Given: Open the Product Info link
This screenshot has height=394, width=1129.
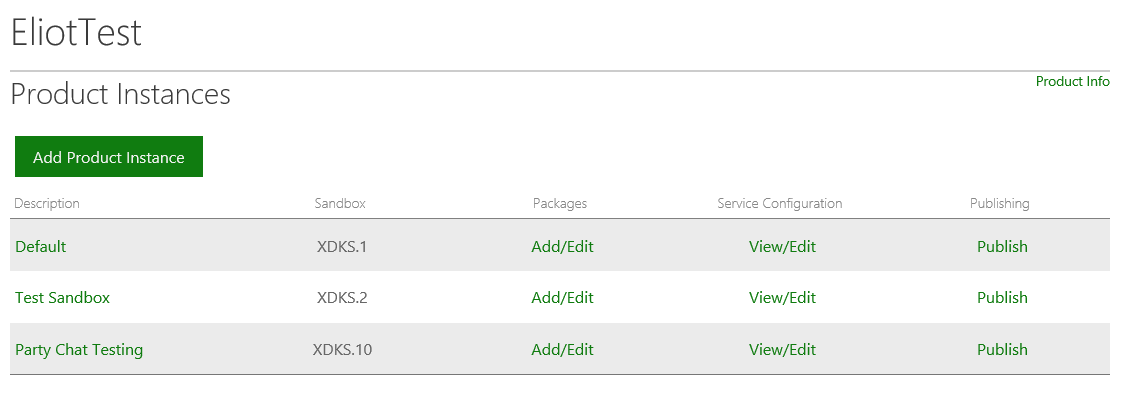Looking at the screenshot, I should (x=1072, y=81).
